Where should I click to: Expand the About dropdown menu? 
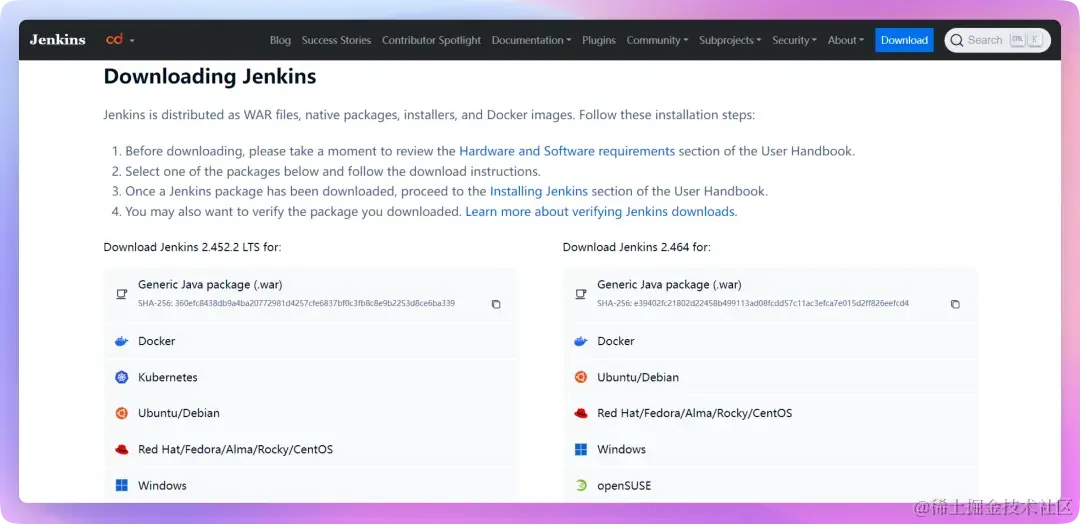pos(846,40)
